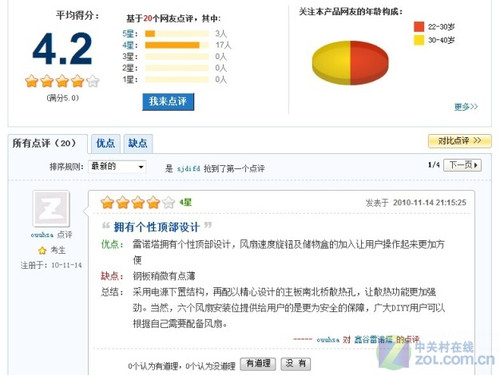Click the 4星 label link
The width and height of the screenshot is (500, 375).
[x=128, y=45]
